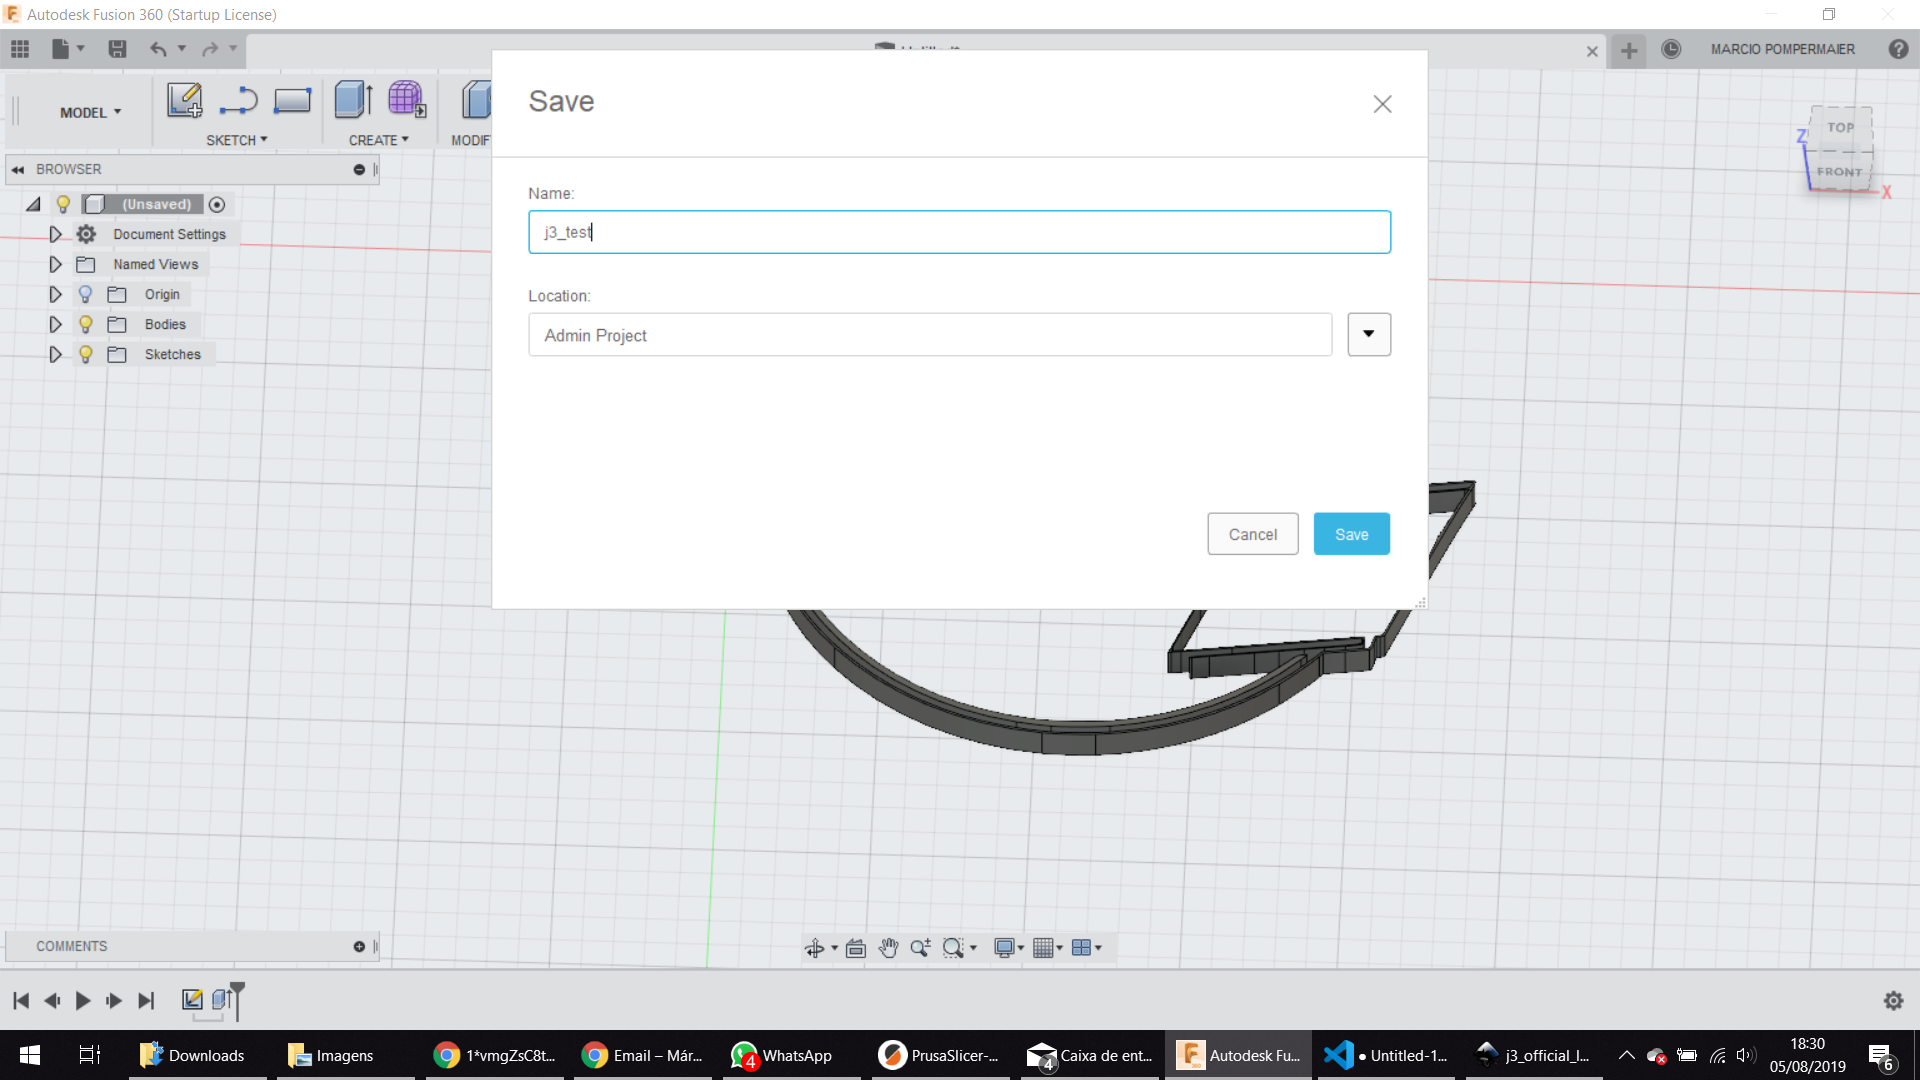
Task: Expand Bodies folder node
Action: tap(55, 324)
